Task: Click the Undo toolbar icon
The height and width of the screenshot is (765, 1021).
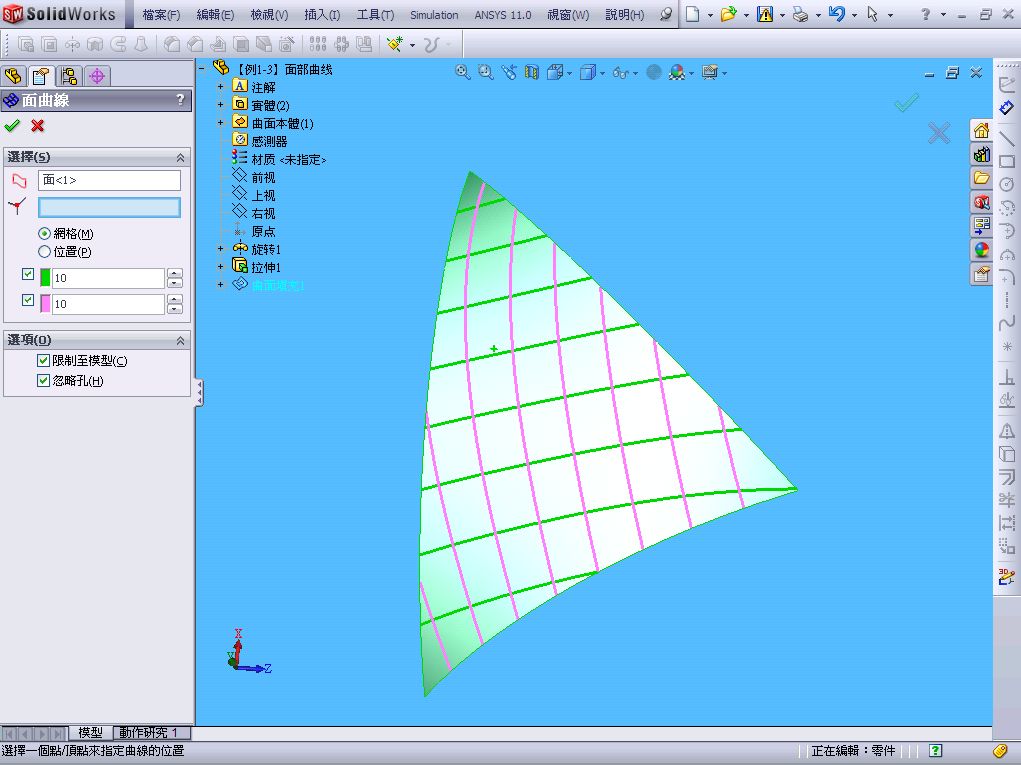Action: (837, 15)
